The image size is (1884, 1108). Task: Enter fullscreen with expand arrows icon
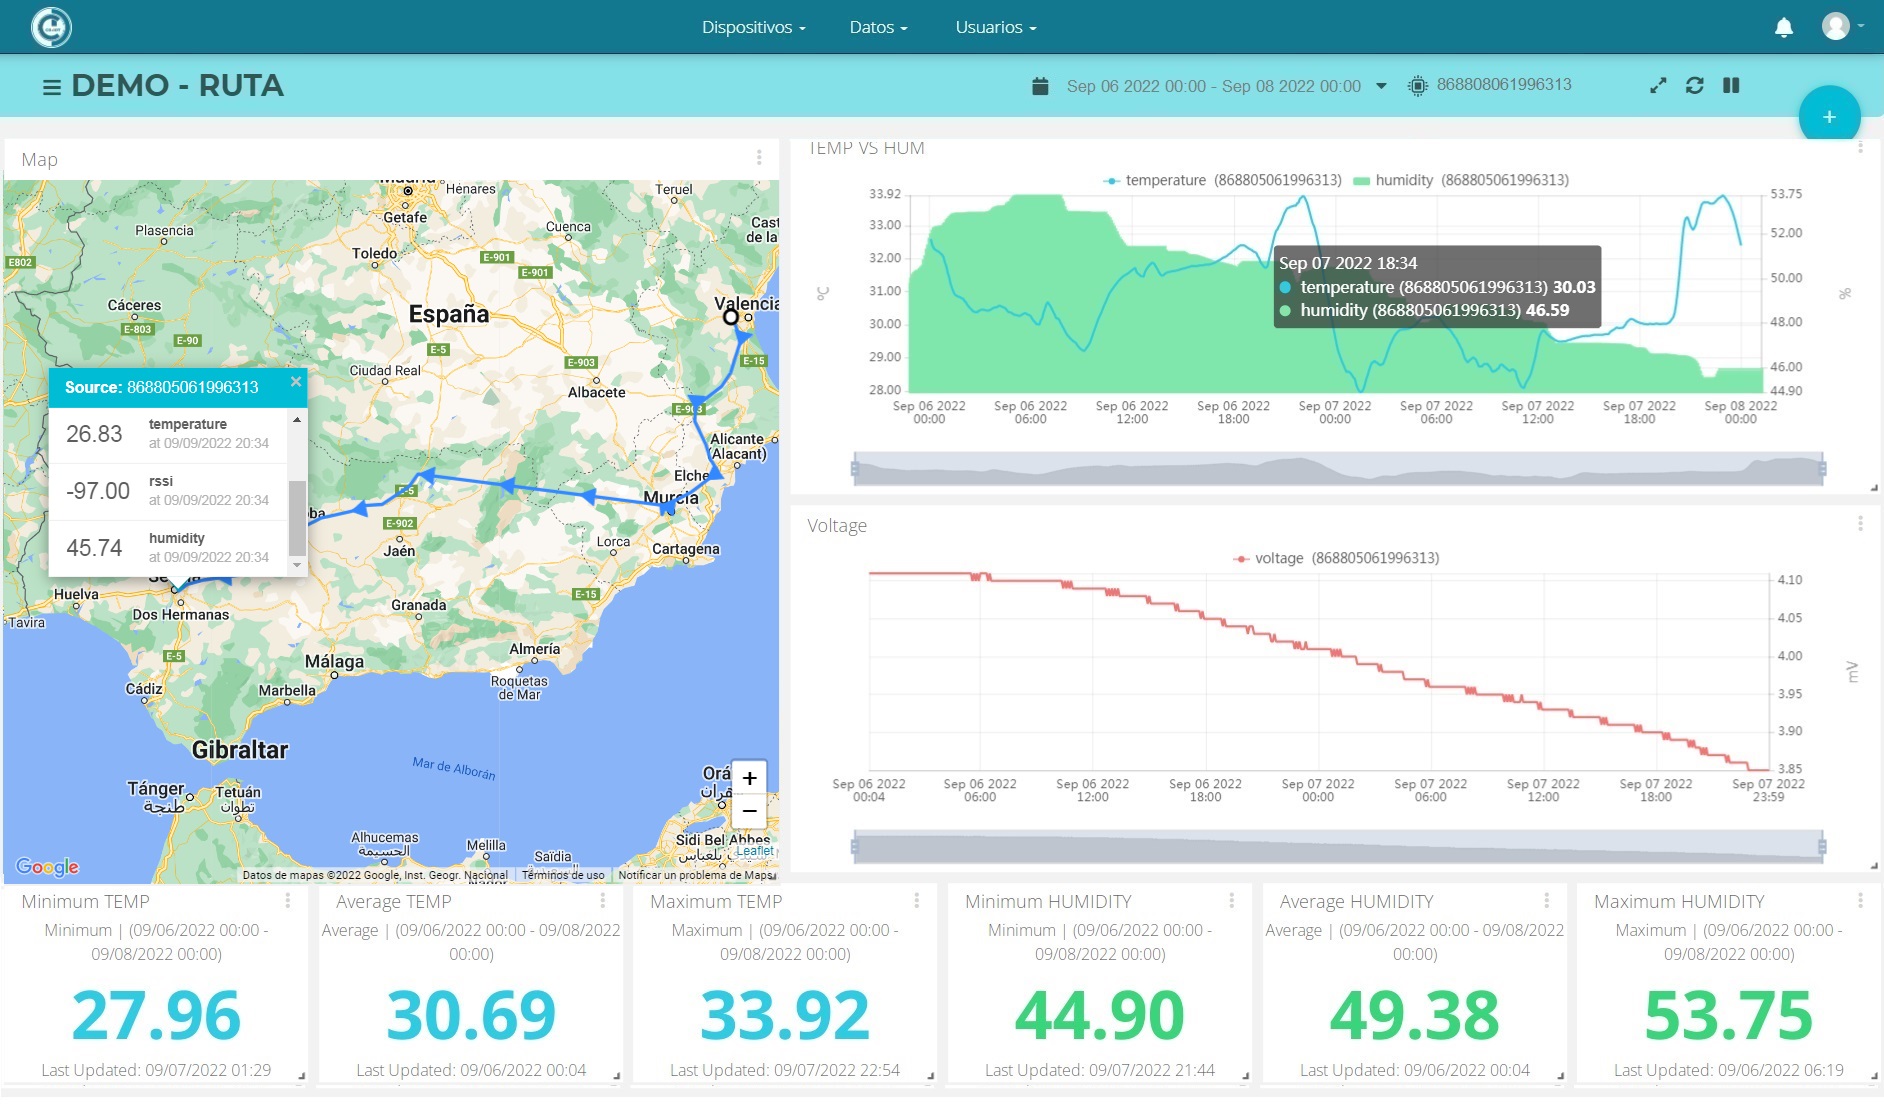[x=1658, y=86]
